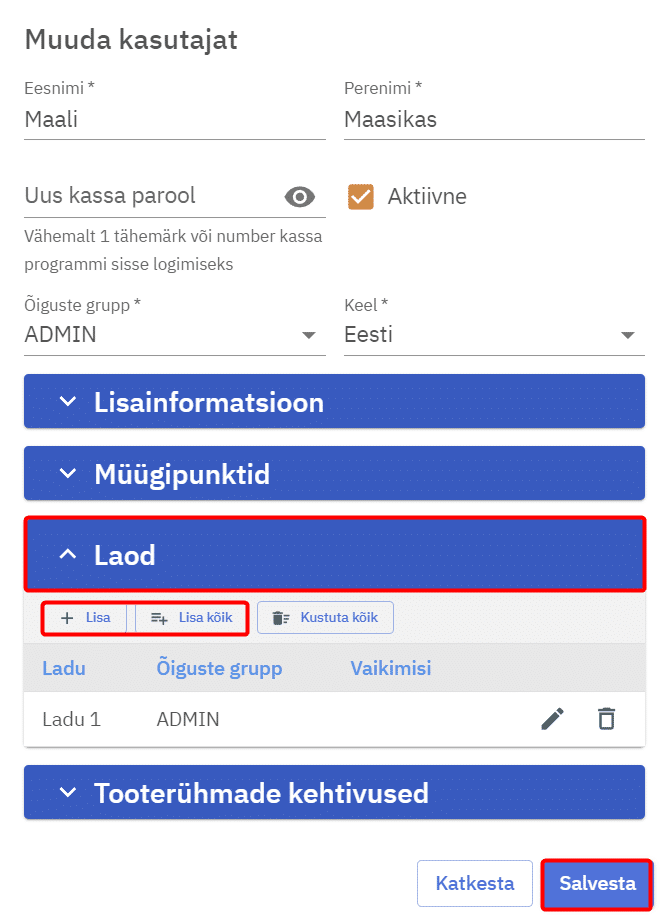
Task: Click the Perenimi input field
Action: click(494, 121)
